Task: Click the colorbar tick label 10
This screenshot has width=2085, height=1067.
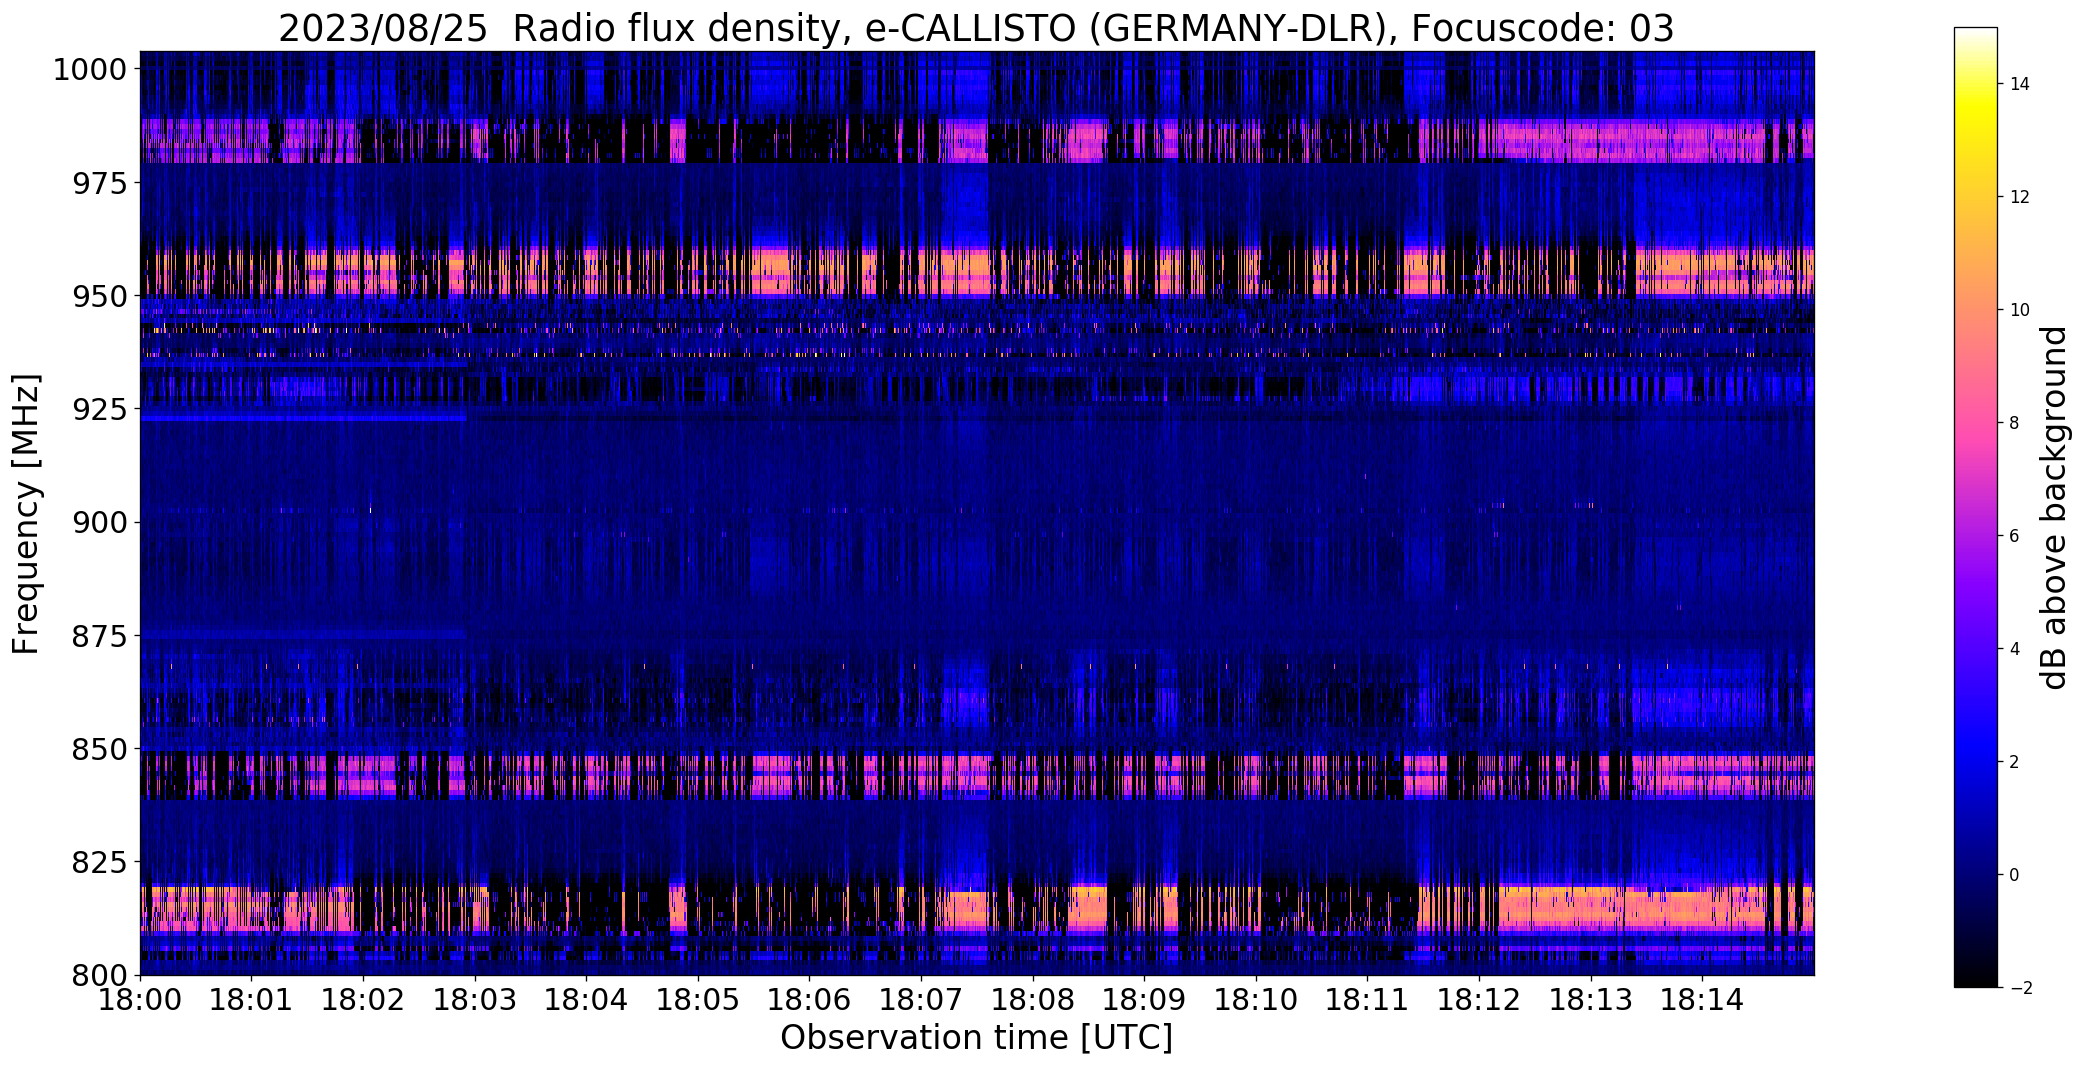Action: tap(2019, 310)
